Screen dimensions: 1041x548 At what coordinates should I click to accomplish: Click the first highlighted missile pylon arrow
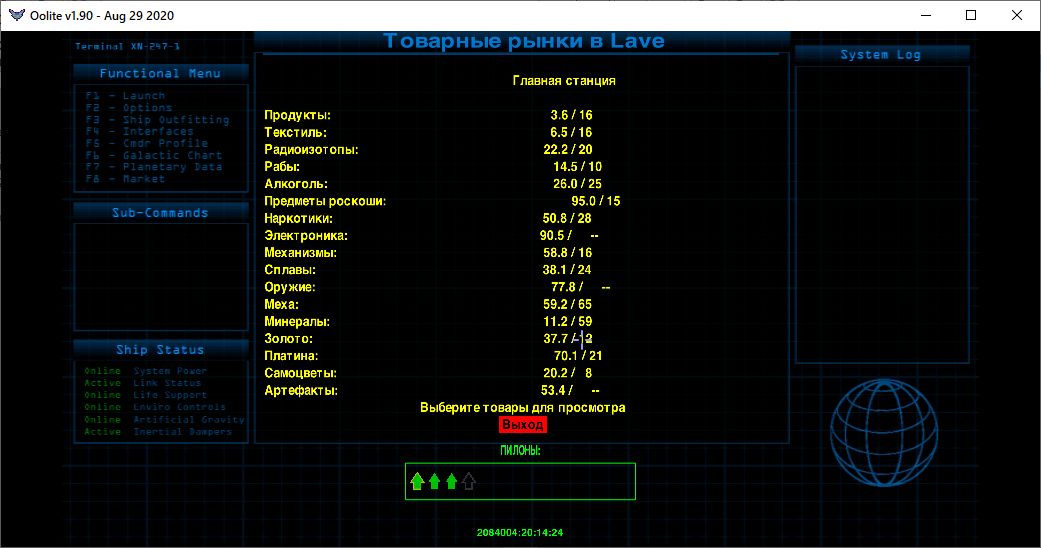[417, 482]
